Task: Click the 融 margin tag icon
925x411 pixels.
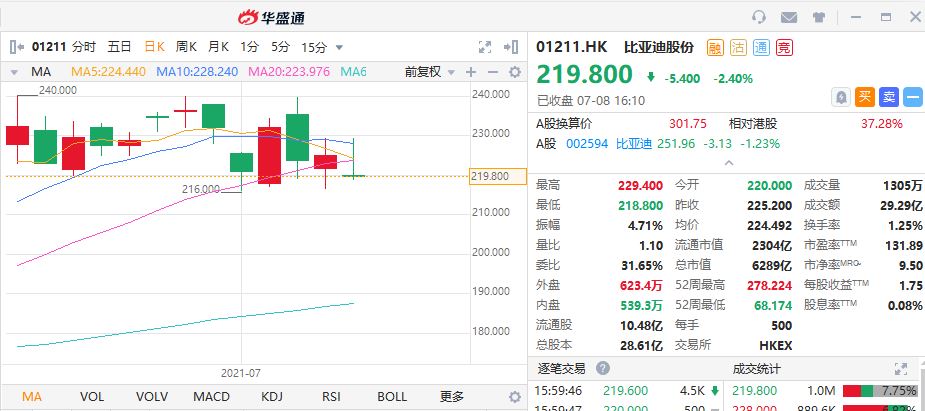Action: [715, 48]
